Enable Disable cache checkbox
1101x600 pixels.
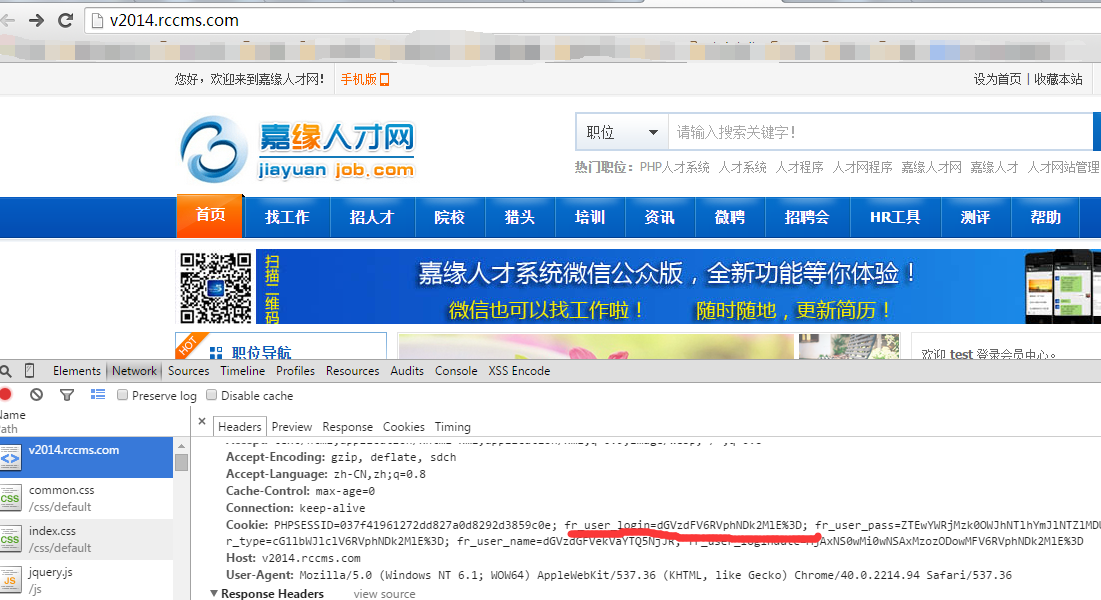click(x=211, y=395)
